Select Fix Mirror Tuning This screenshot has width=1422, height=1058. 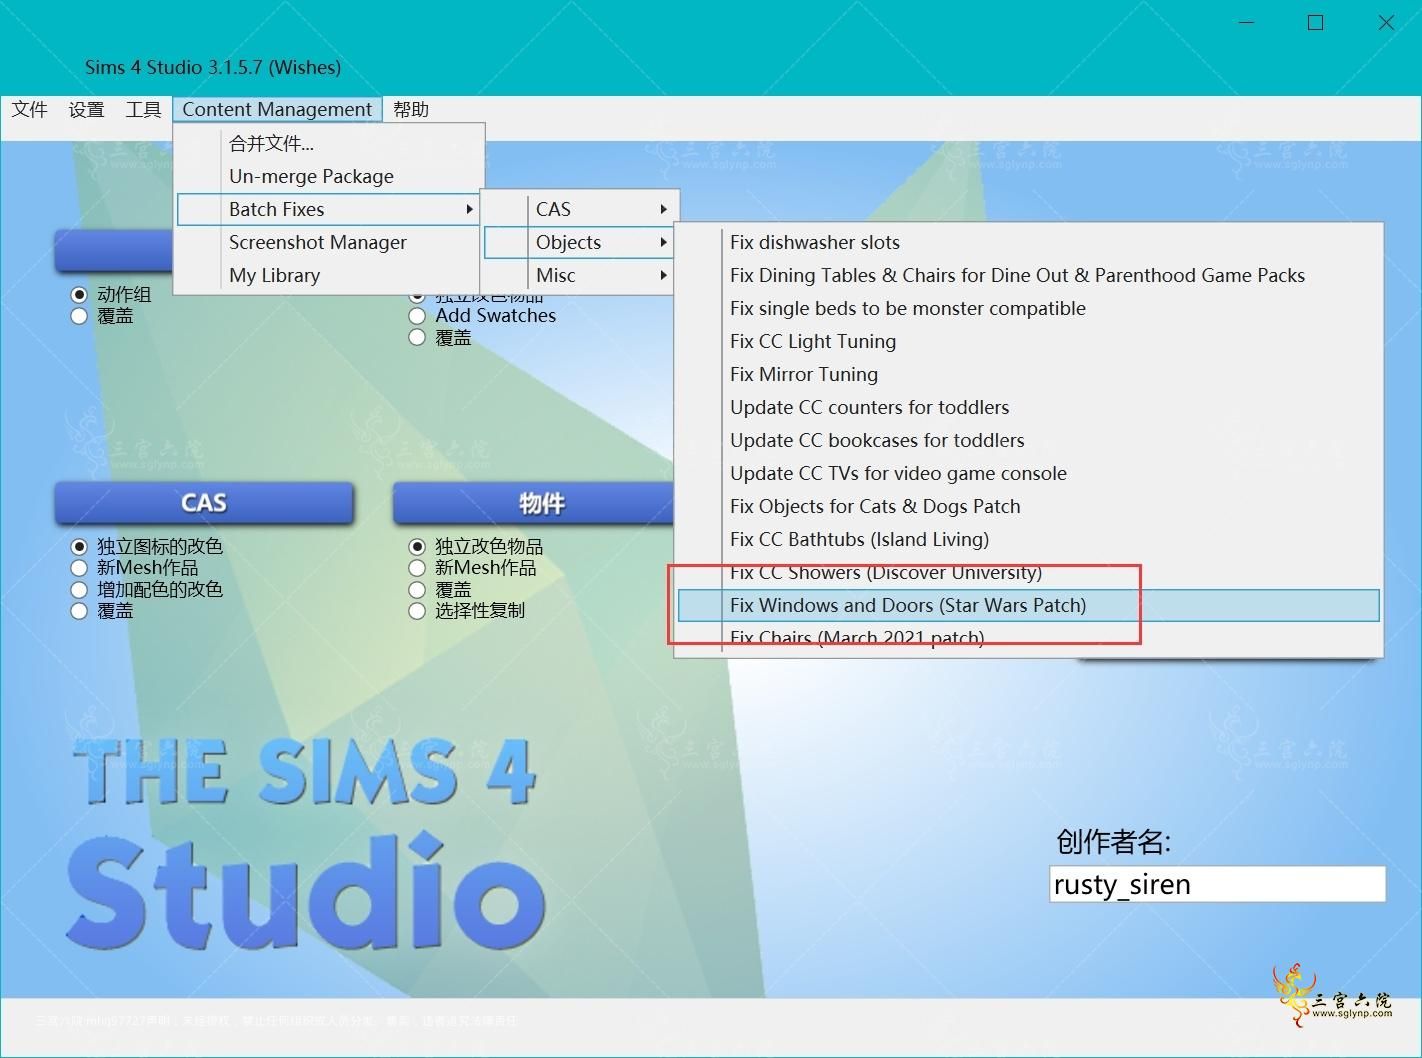coord(1028,374)
